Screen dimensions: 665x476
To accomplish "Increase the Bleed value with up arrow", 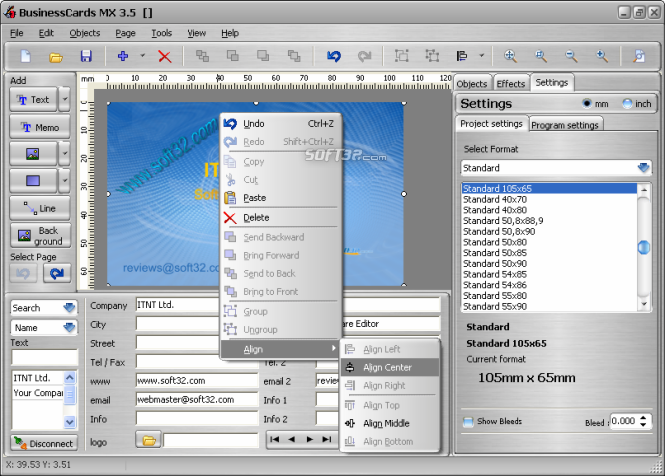I will pos(643,417).
